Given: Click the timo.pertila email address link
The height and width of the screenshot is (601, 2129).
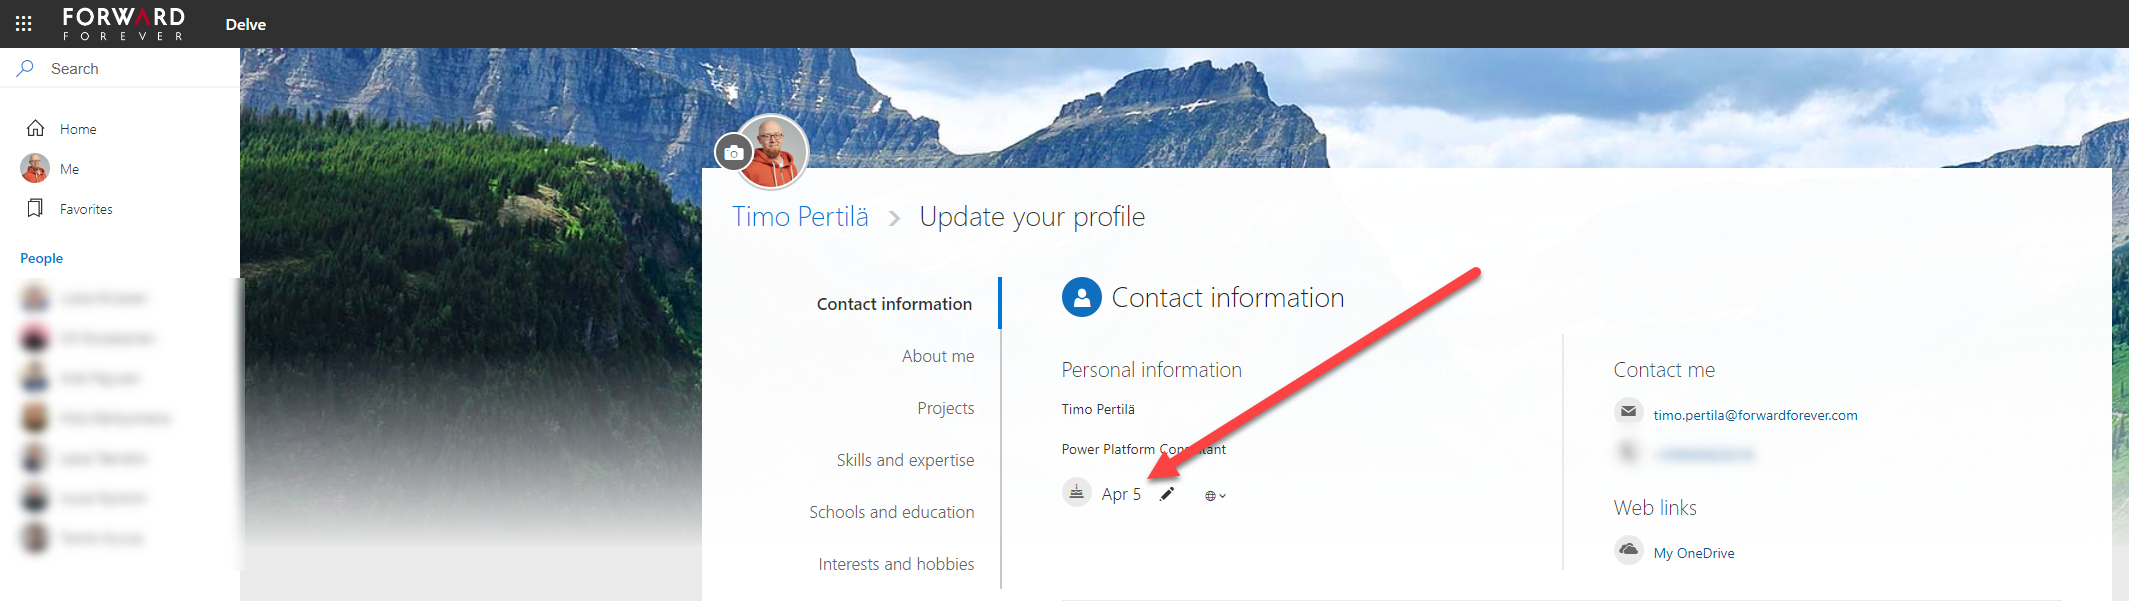Looking at the screenshot, I should (1755, 415).
